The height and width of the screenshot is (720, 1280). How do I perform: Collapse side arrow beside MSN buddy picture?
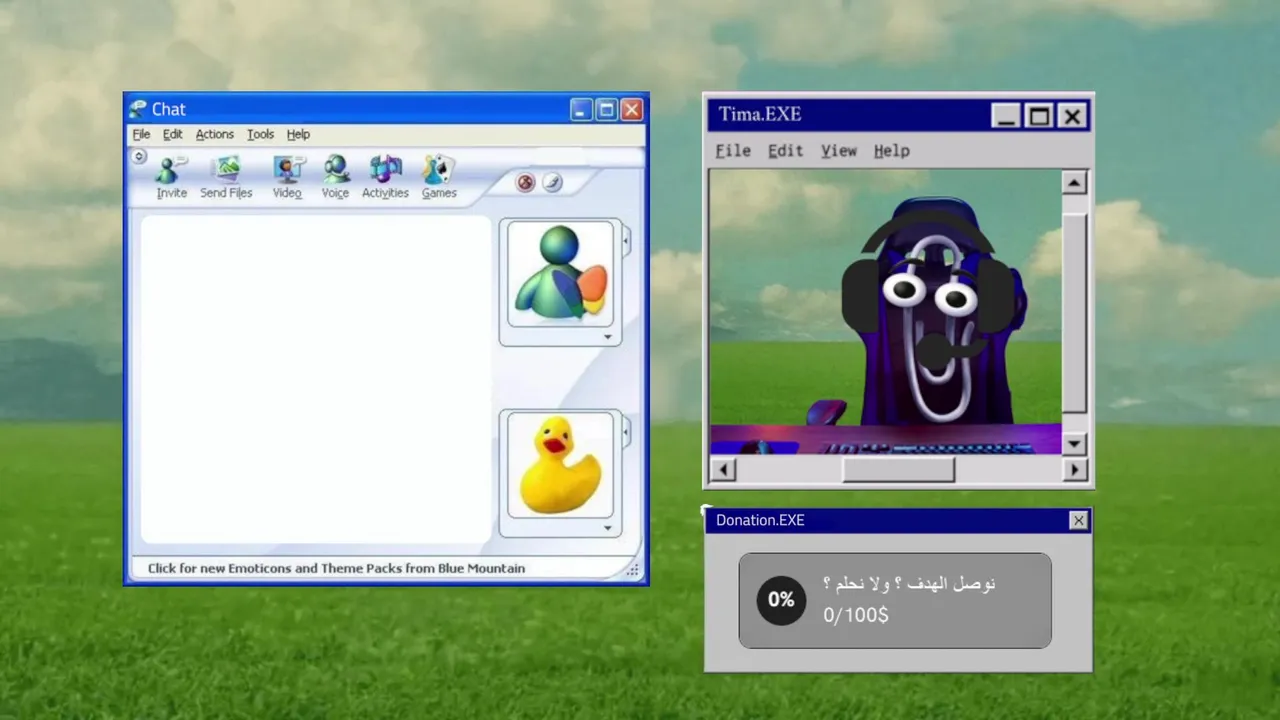click(x=626, y=241)
